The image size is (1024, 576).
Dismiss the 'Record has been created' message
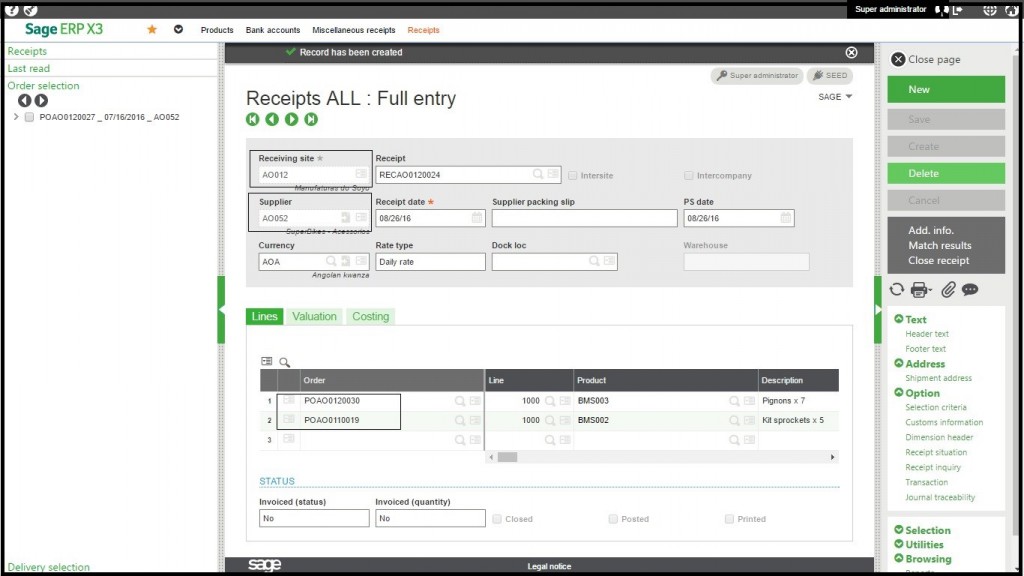851,52
